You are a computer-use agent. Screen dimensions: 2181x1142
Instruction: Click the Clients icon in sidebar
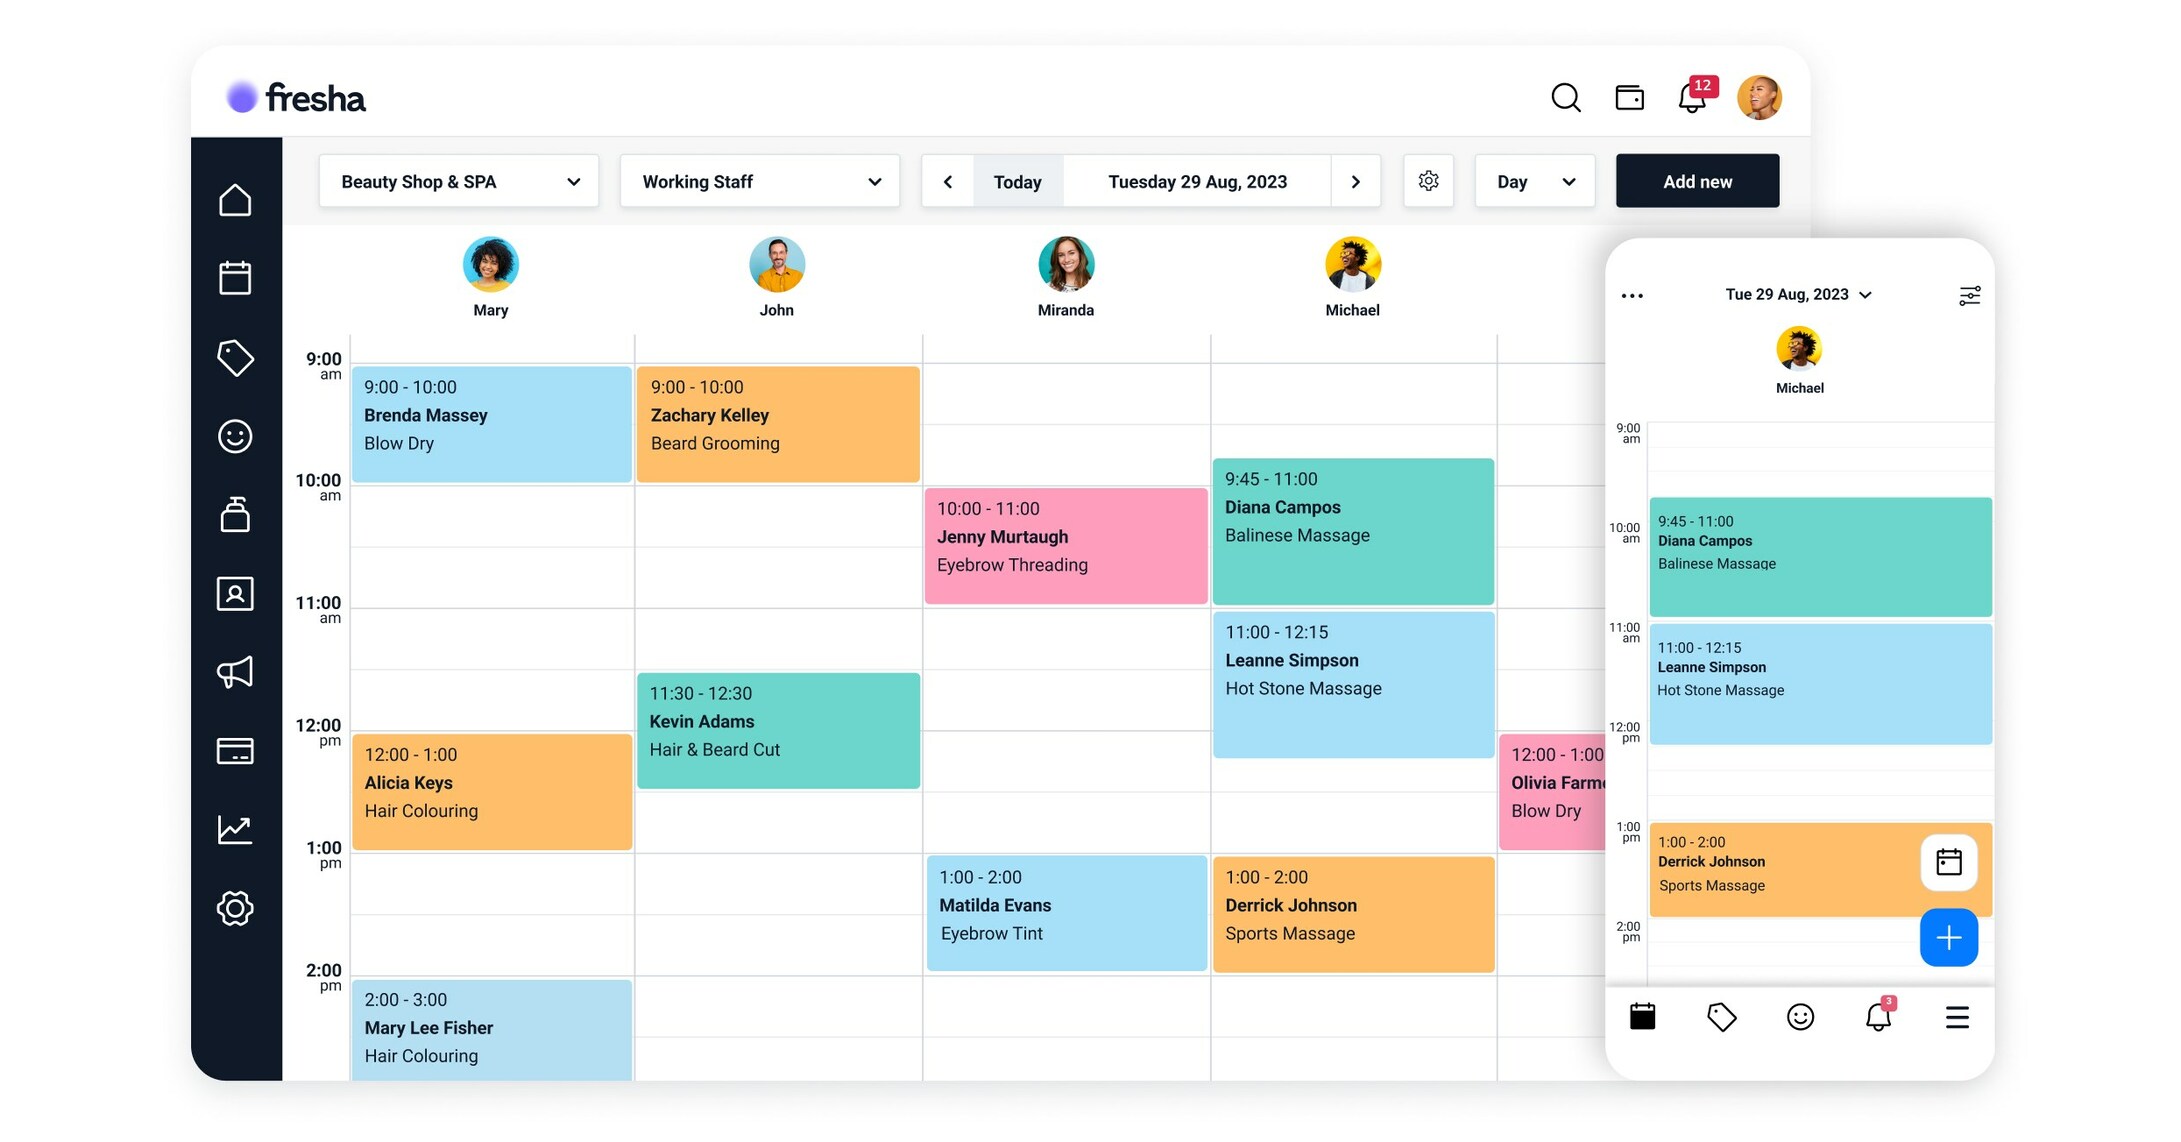pos(235,593)
